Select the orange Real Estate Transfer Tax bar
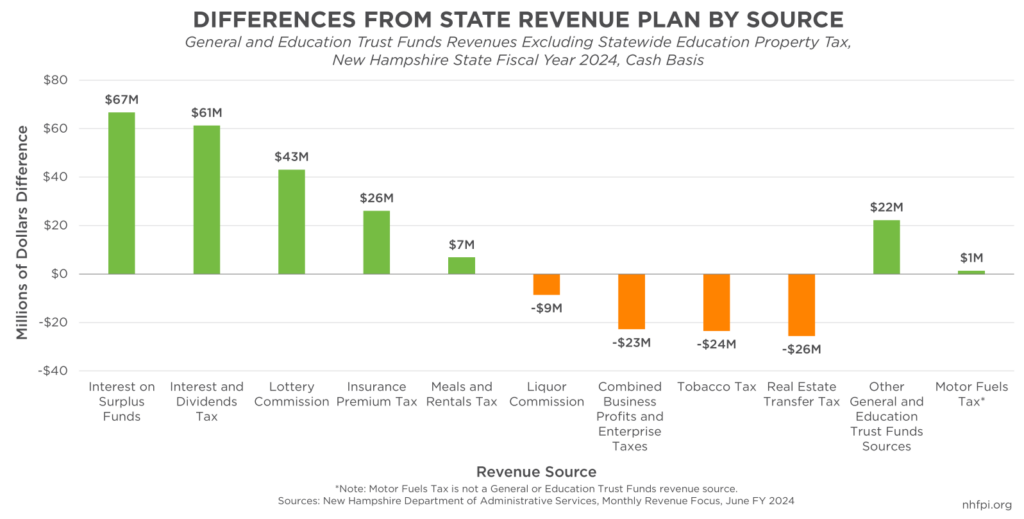This screenshot has width=1024, height=519. (x=801, y=304)
